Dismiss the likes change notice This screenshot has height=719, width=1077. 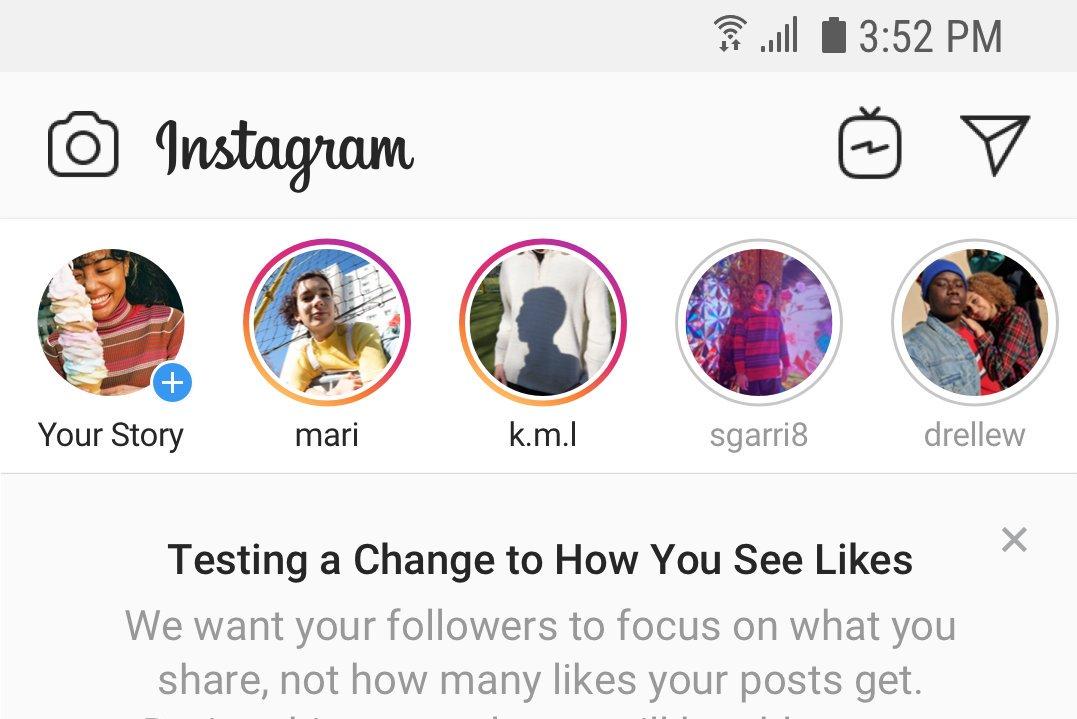1013,540
